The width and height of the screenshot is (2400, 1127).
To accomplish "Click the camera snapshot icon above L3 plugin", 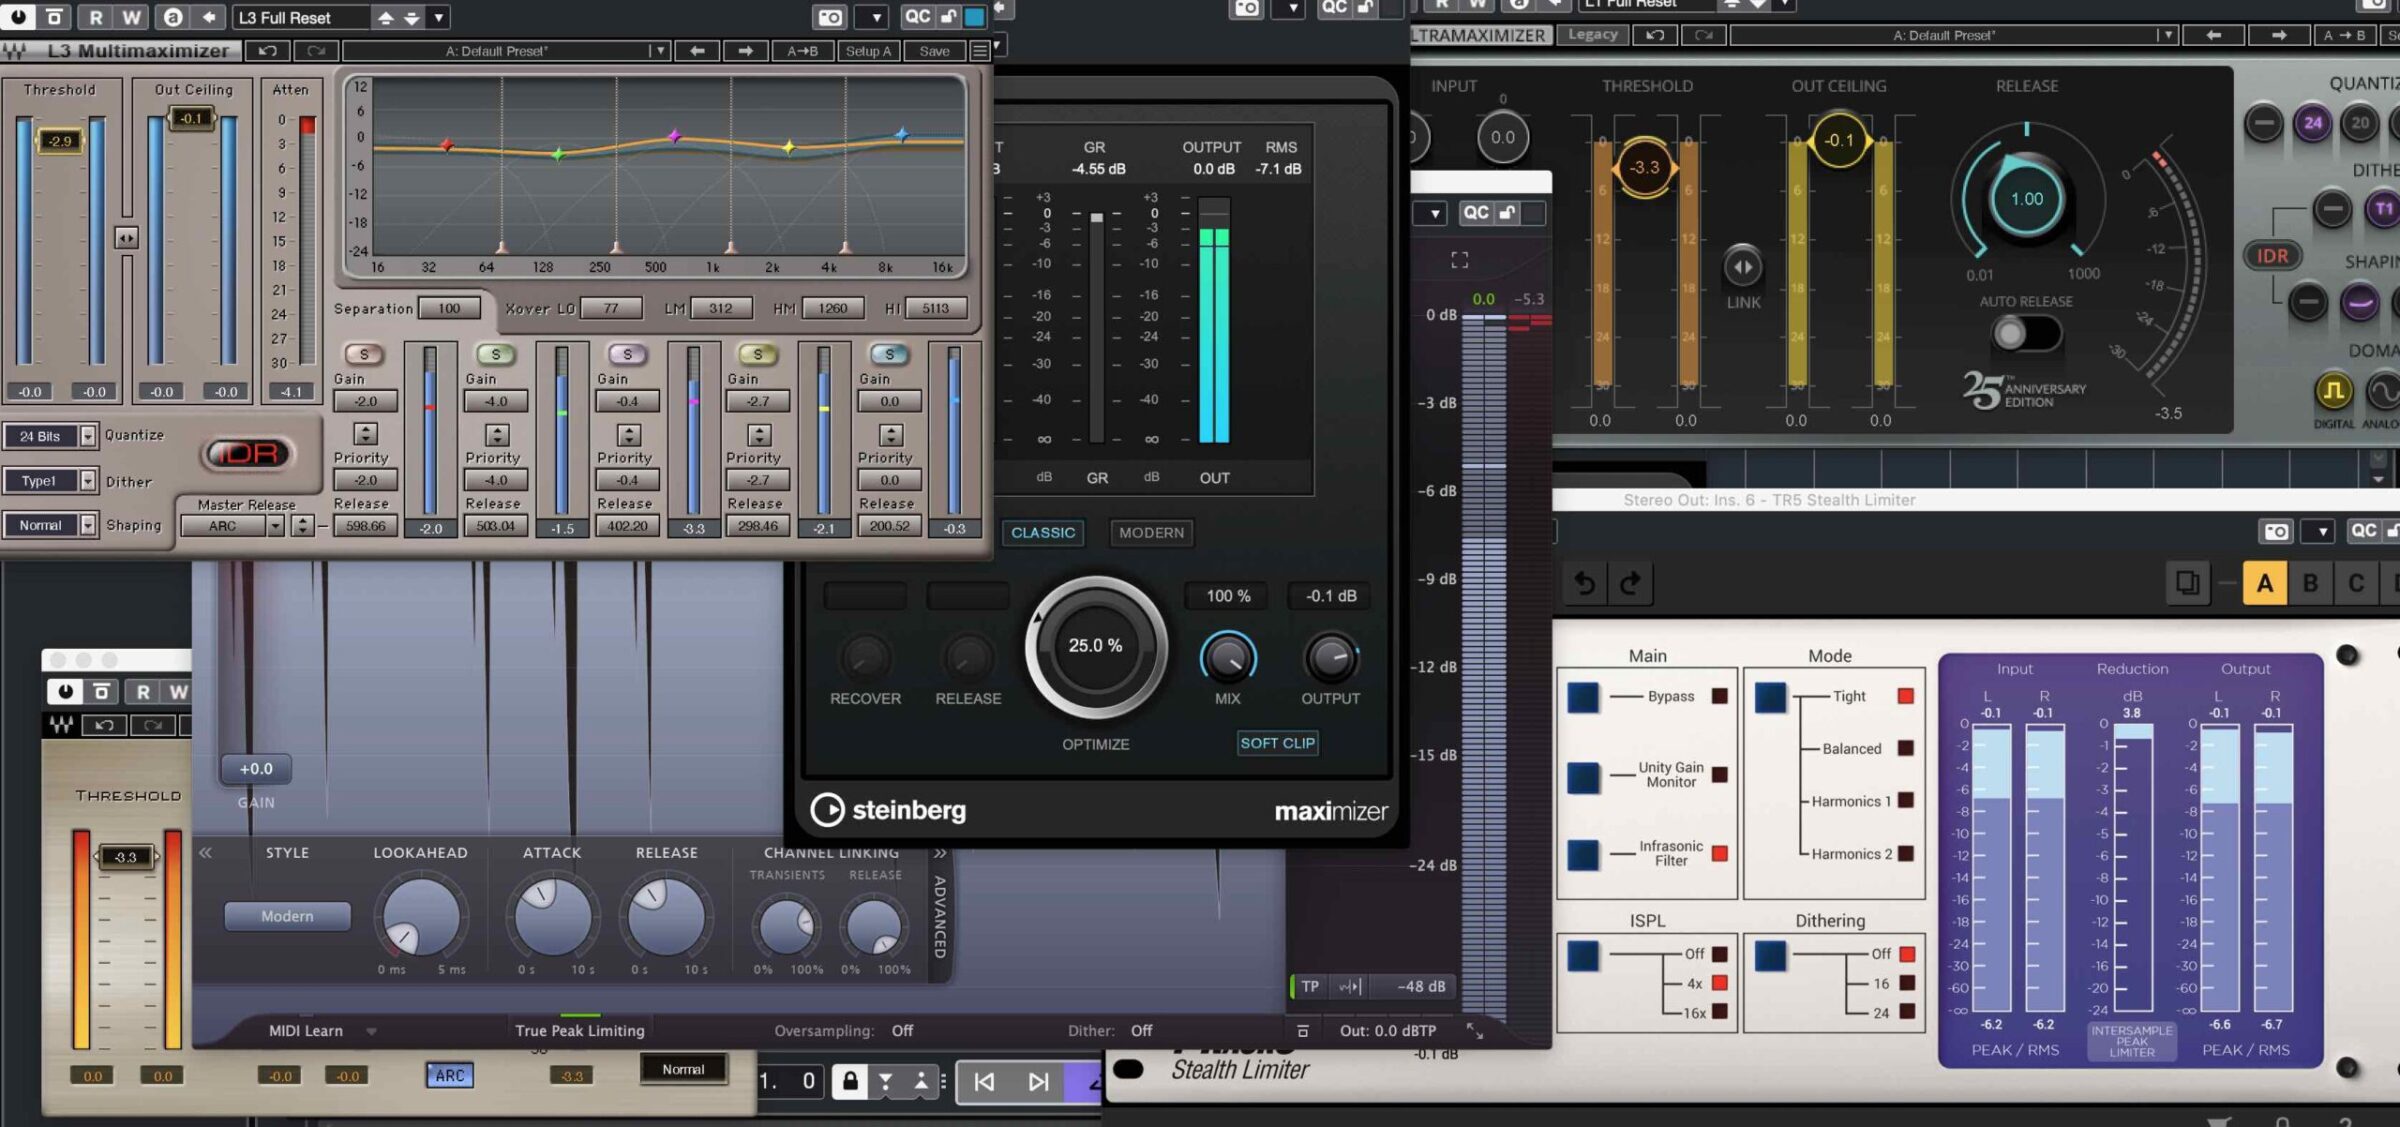I will coord(830,17).
